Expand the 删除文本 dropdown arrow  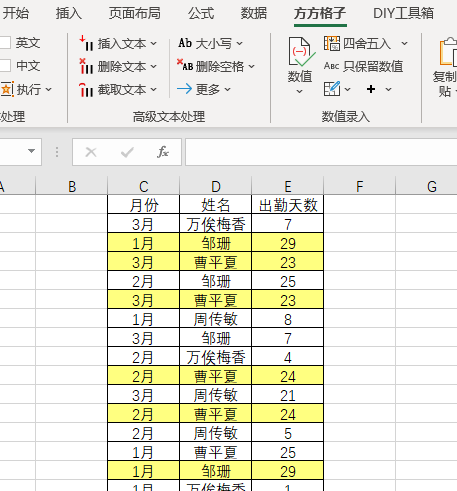click(x=153, y=67)
